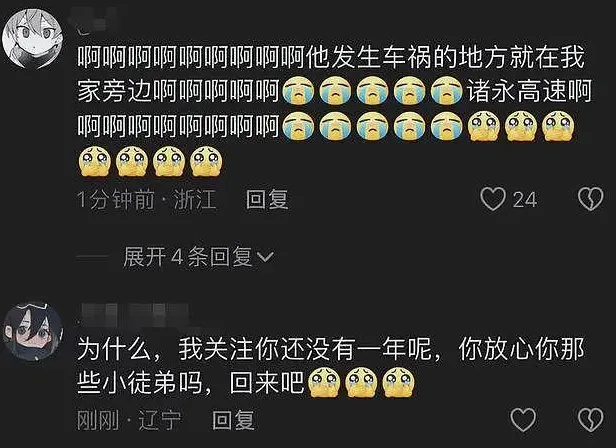Click the chevron next to 展开4条回复
Viewport: 616px width, 448px height.
[265, 257]
